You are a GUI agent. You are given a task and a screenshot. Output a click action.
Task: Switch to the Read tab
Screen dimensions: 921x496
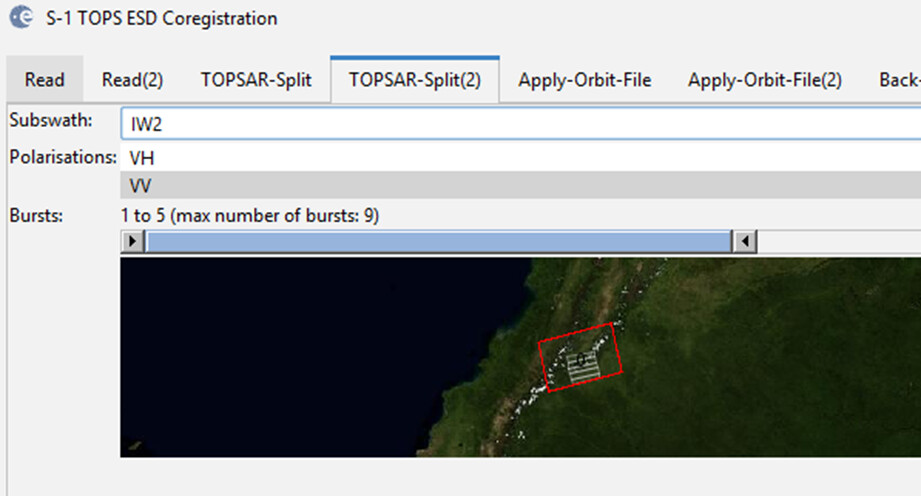click(x=45, y=80)
